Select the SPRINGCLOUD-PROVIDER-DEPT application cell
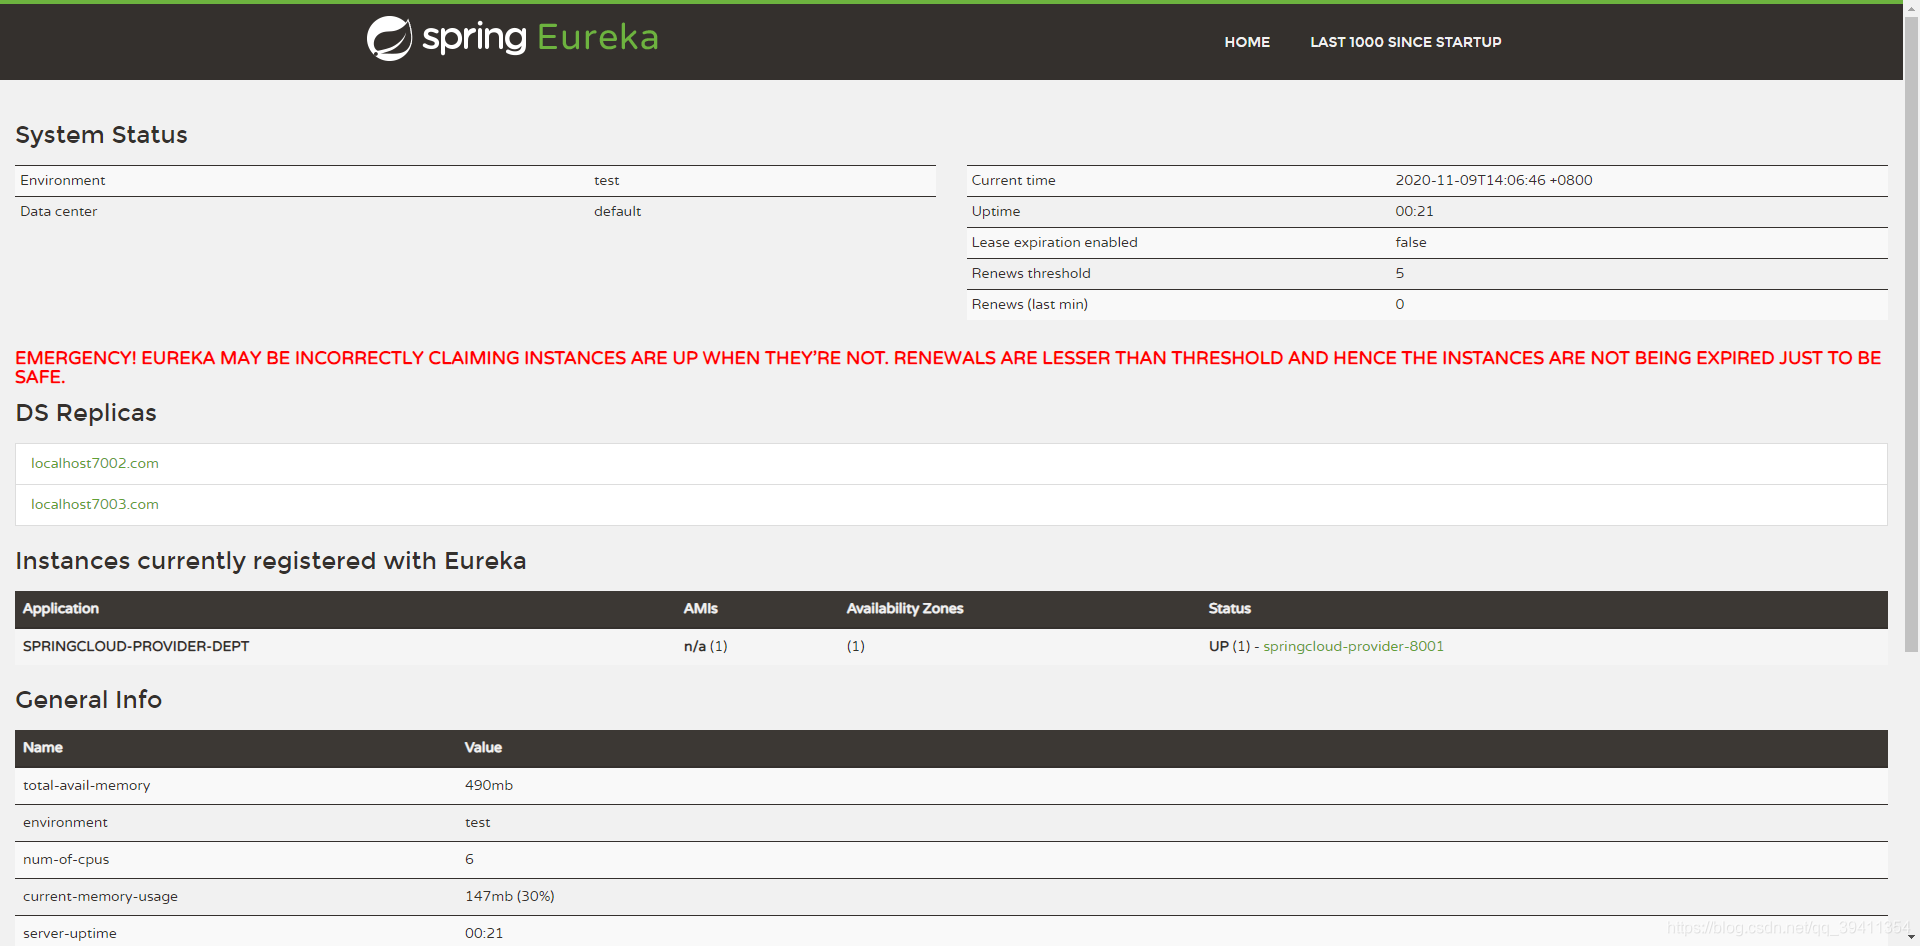Screen dimensions: 1920x946 [136, 646]
